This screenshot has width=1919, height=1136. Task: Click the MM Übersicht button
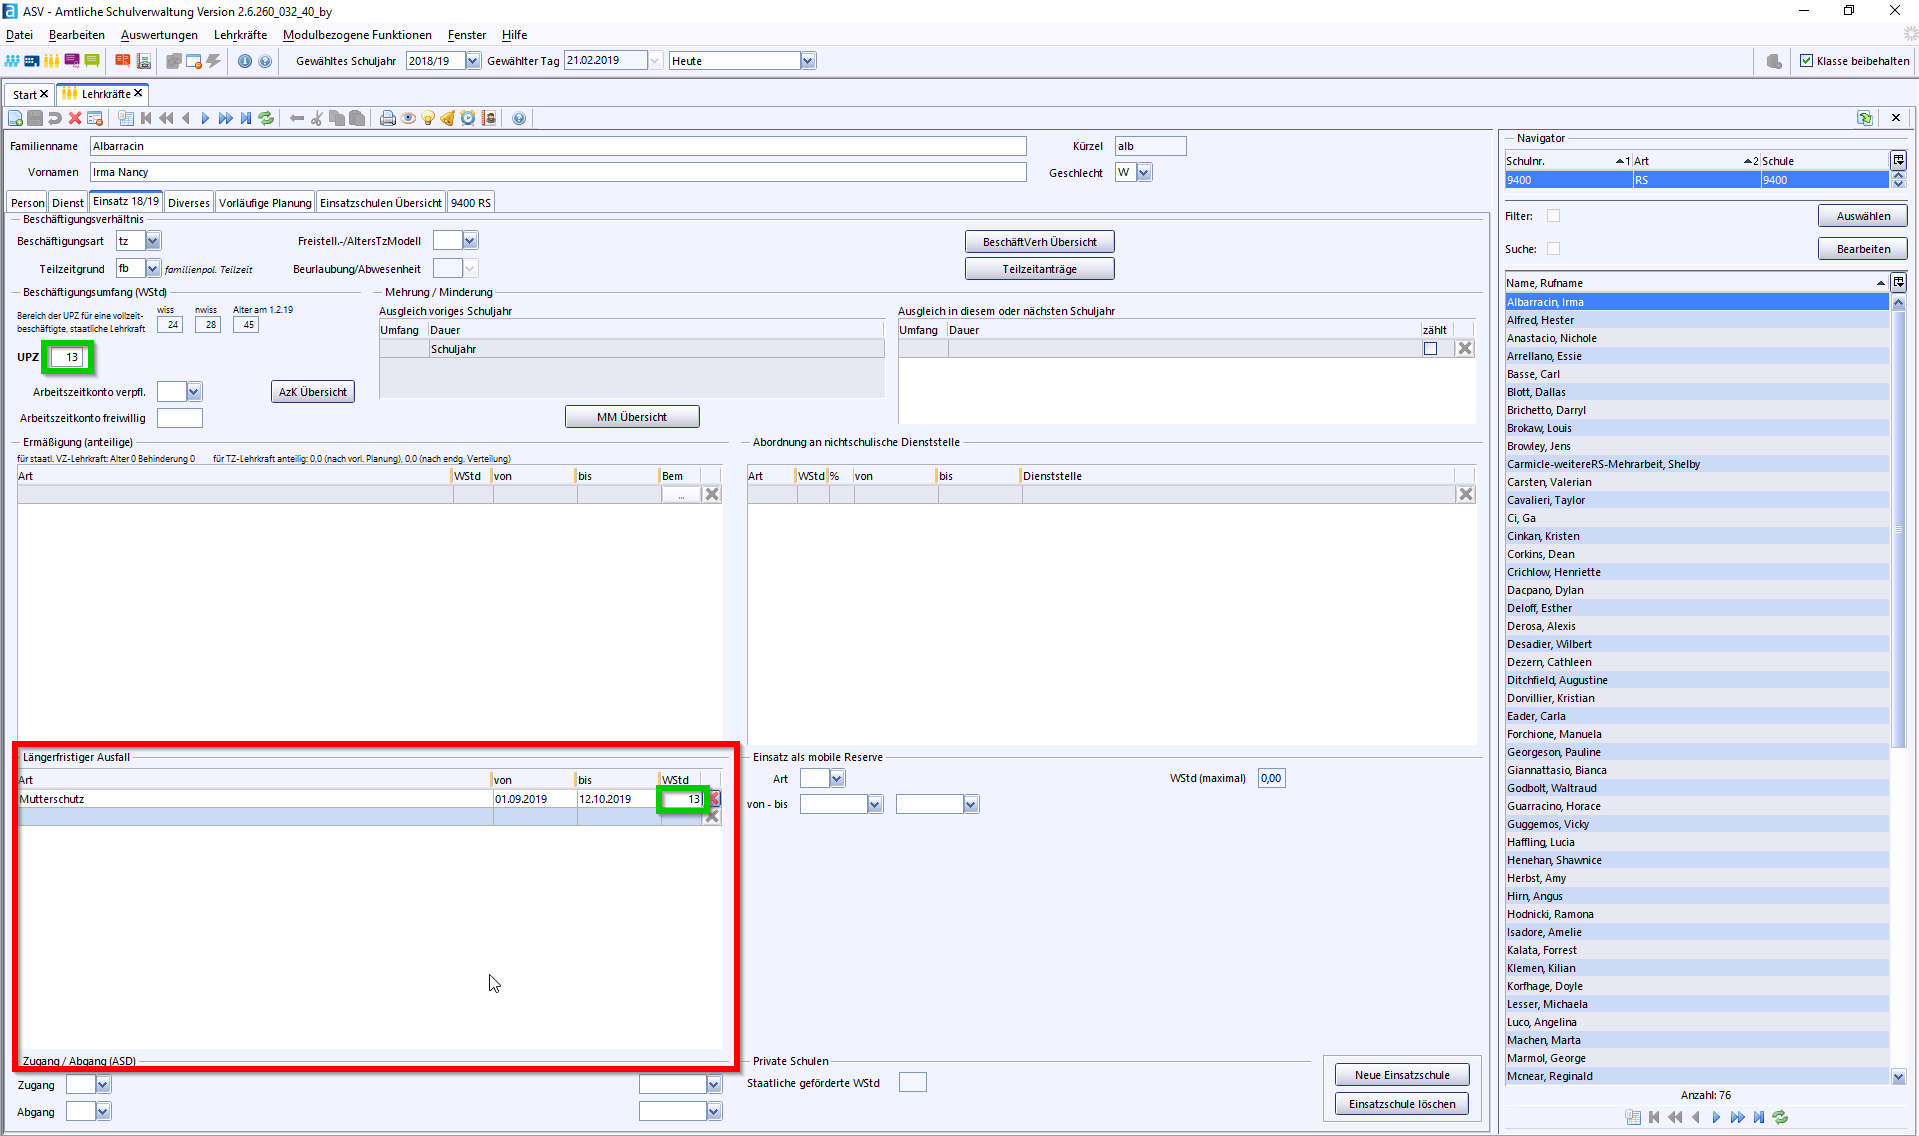(x=631, y=417)
